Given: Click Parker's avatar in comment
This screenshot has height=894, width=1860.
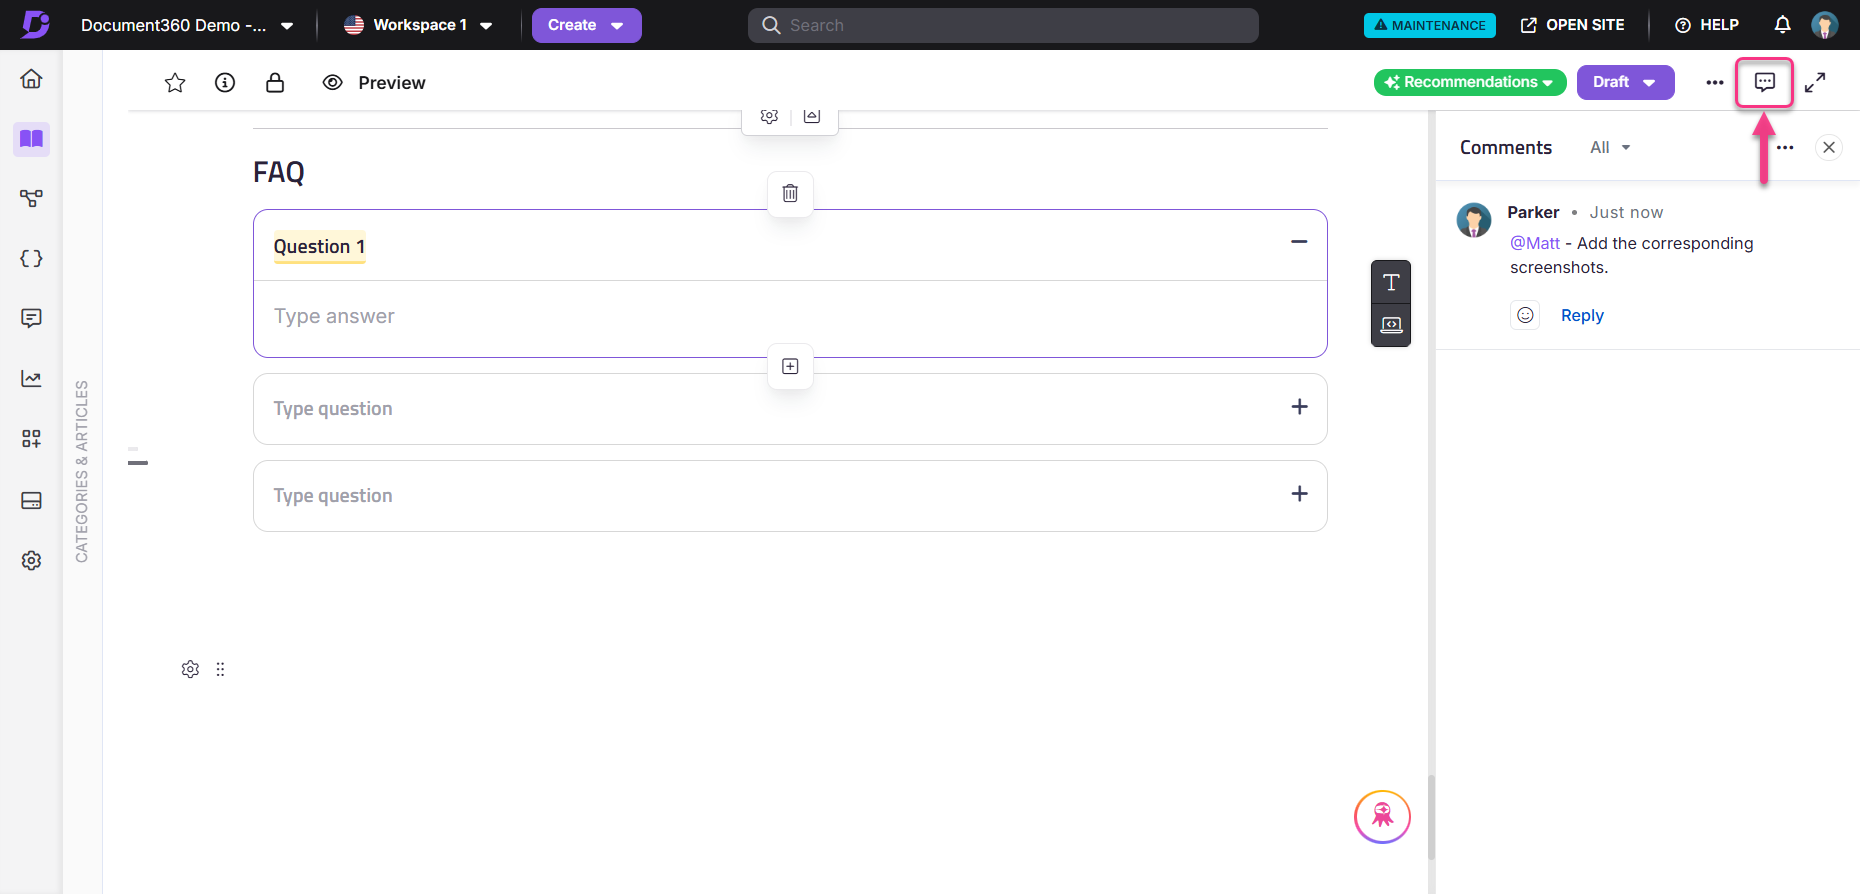Looking at the screenshot, I should tap(1474, 220).
